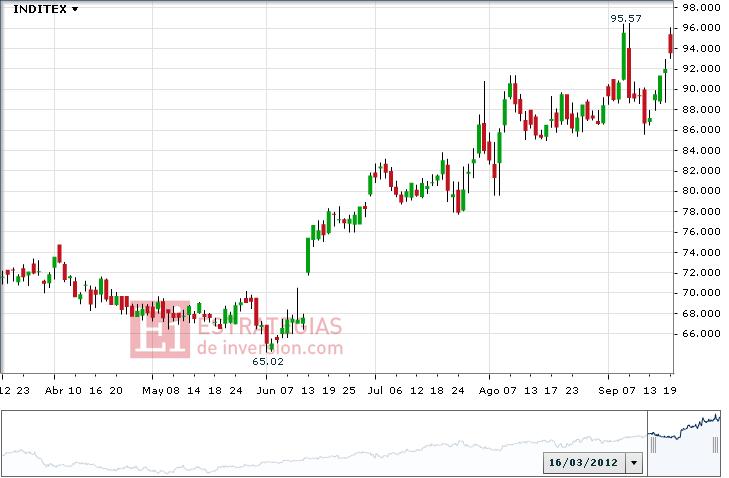Click the 92.000 price axis label
729x478 pixels.
pyautogui.click(x=701, y=68)
